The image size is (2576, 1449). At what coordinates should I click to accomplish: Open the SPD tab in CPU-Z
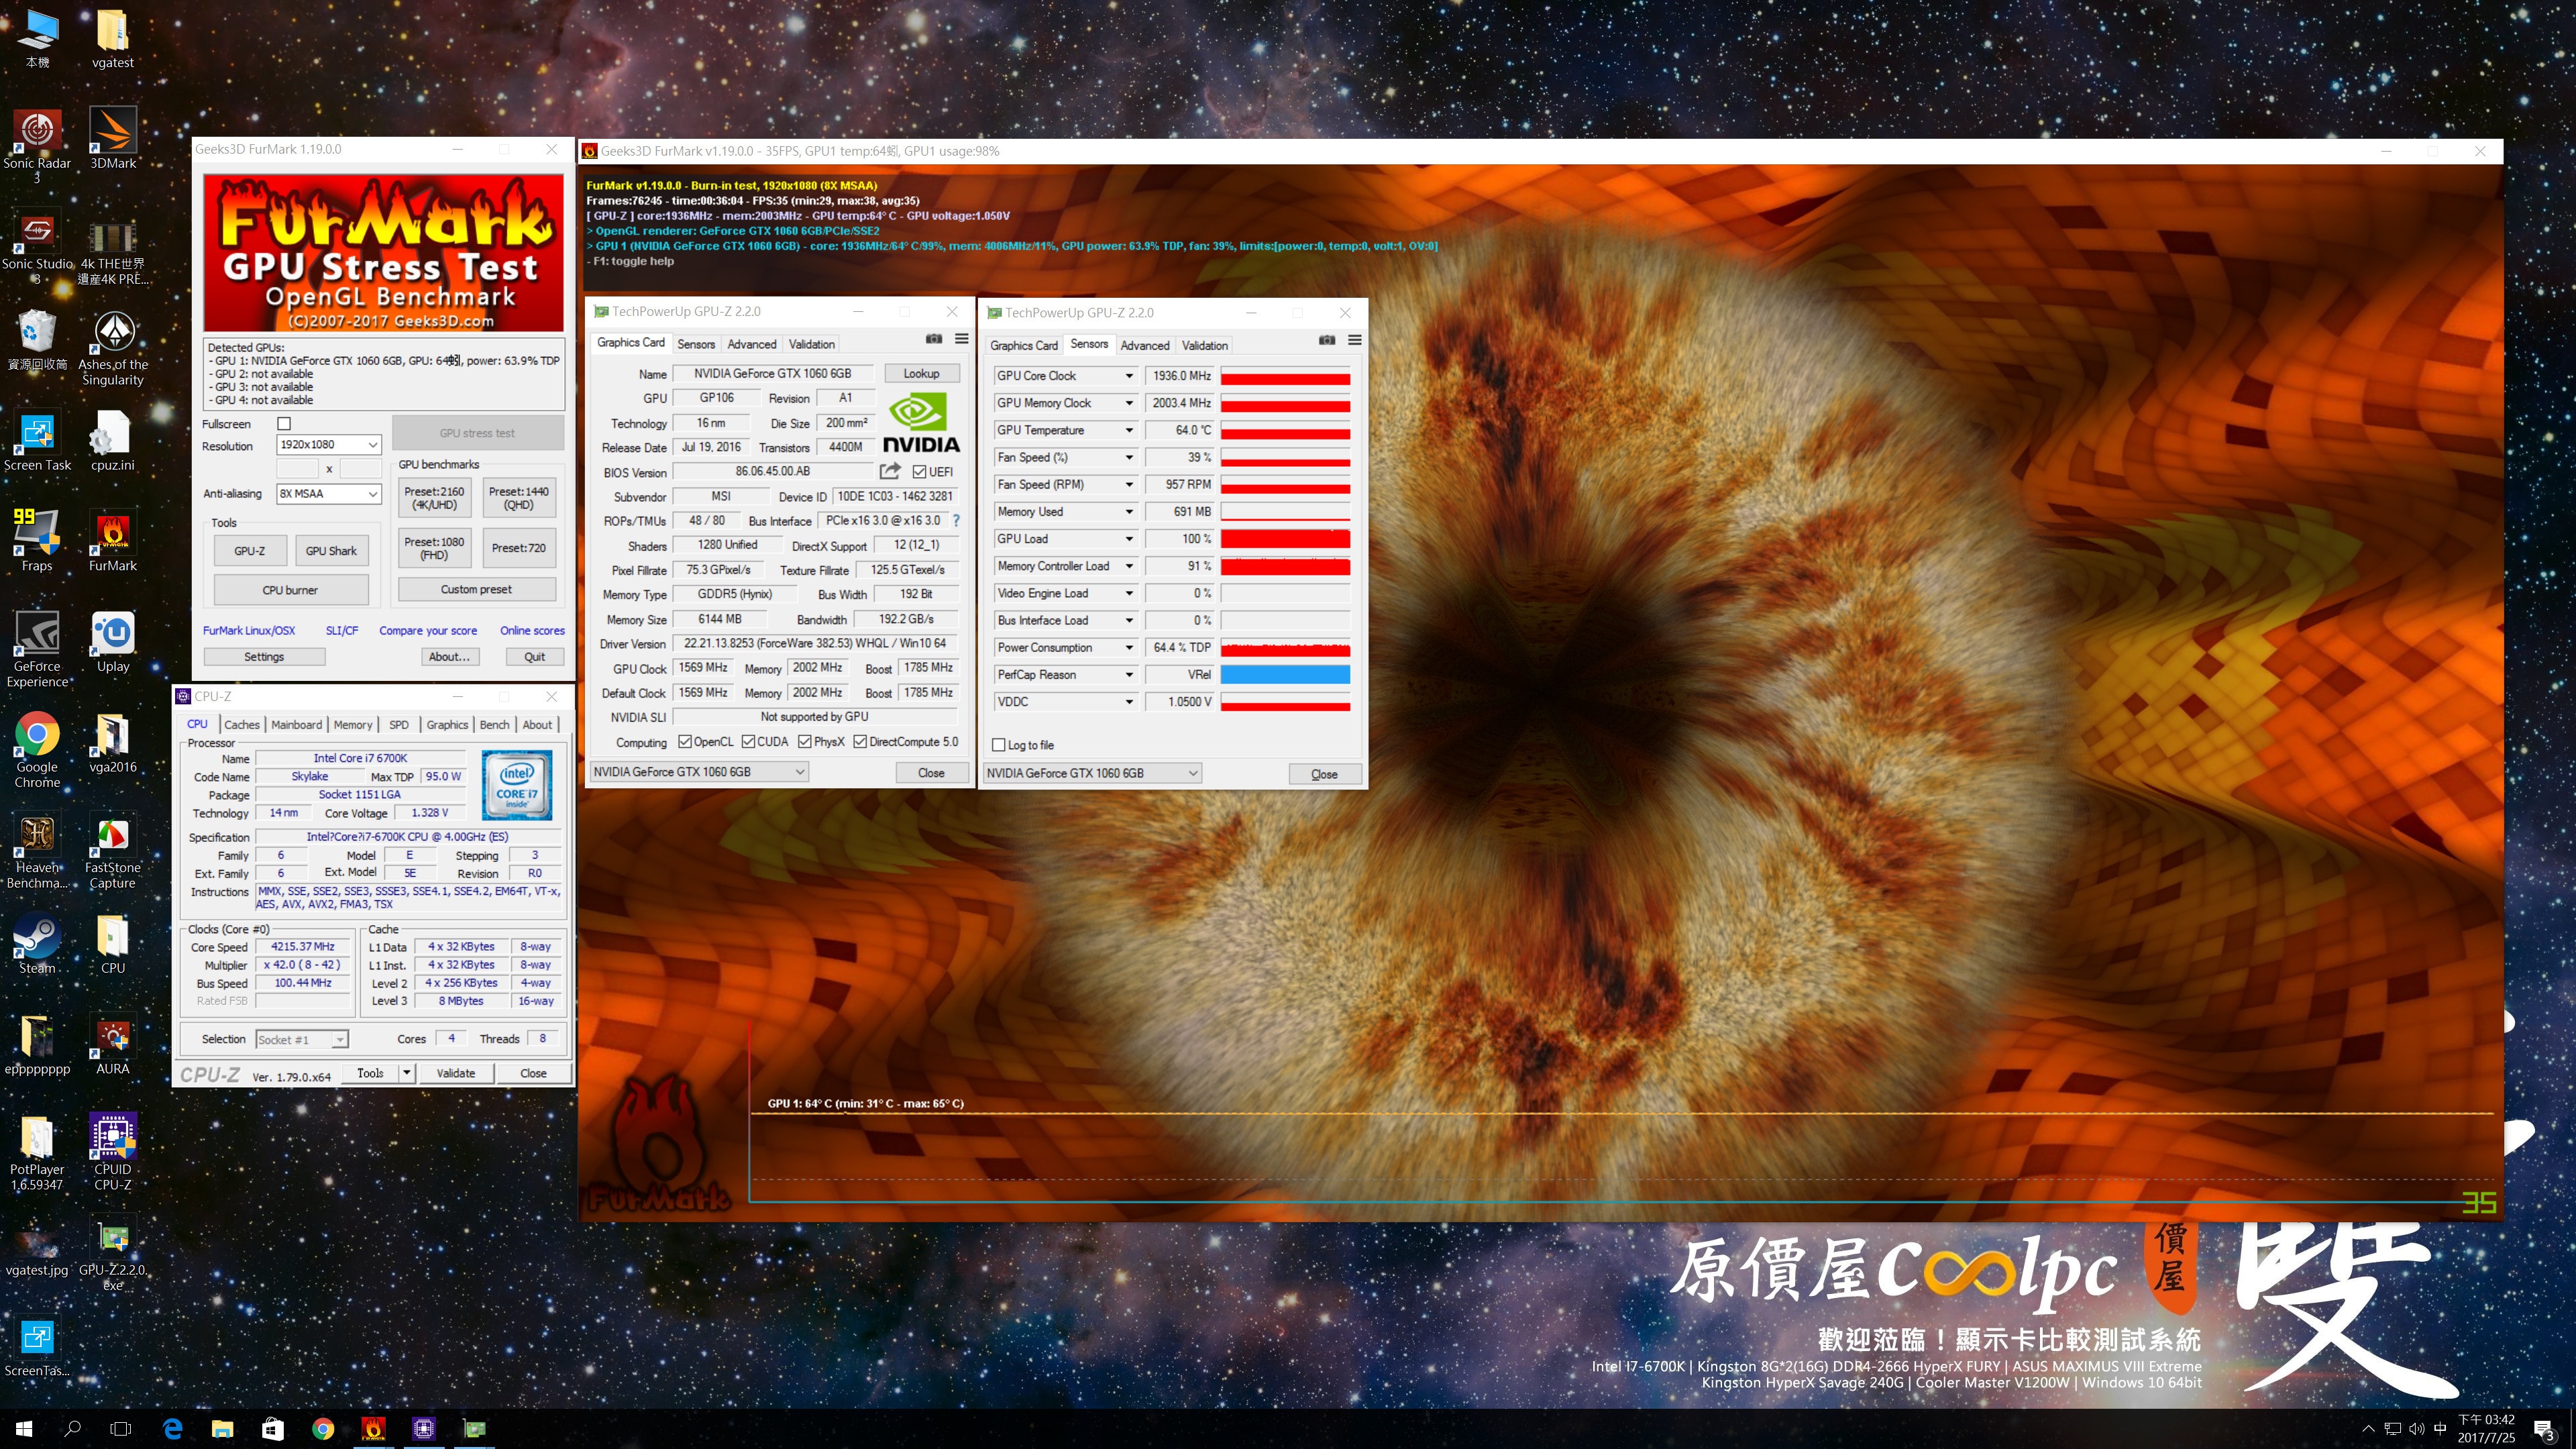[x=399, y=725]
